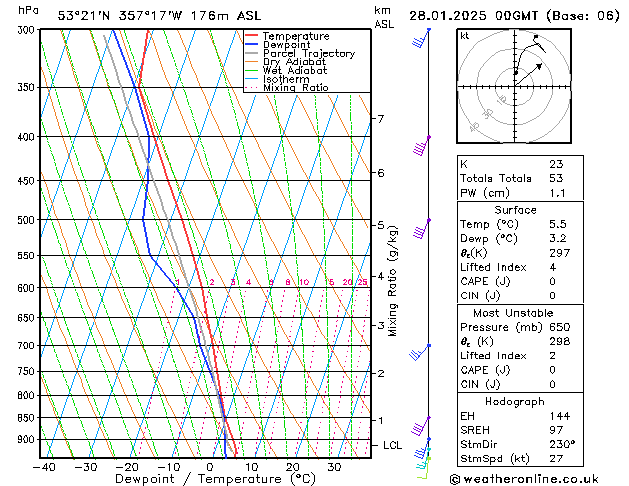Click the surface Dewp value '3.2'
The image size is (629, 486).
pyautogui.click(x=558, y=239)
